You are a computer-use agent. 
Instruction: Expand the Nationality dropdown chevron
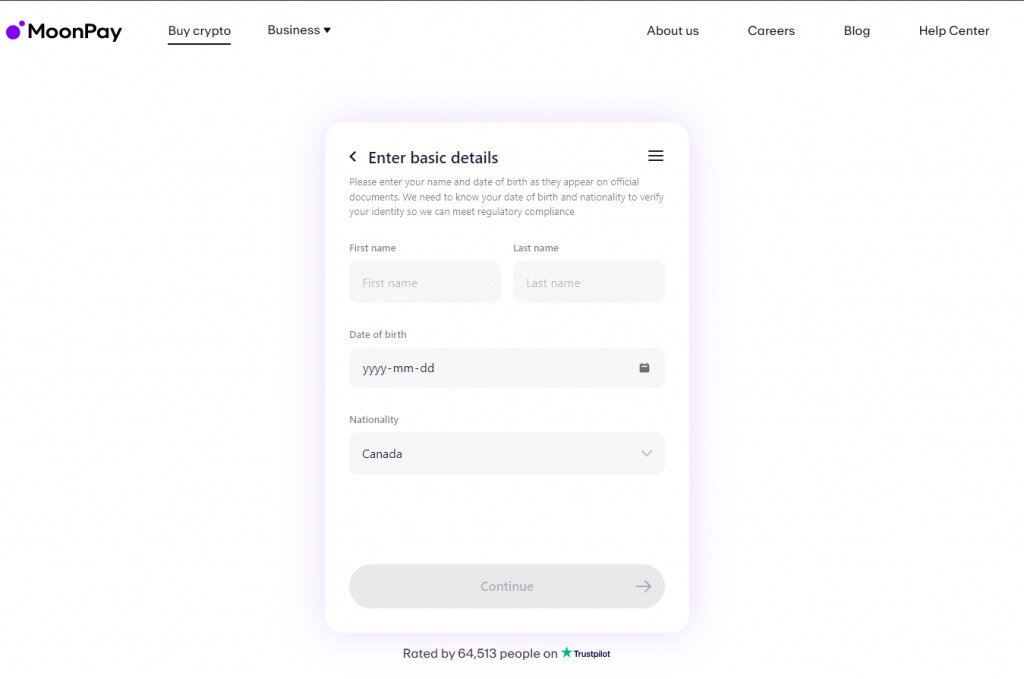tap(647, 453)
